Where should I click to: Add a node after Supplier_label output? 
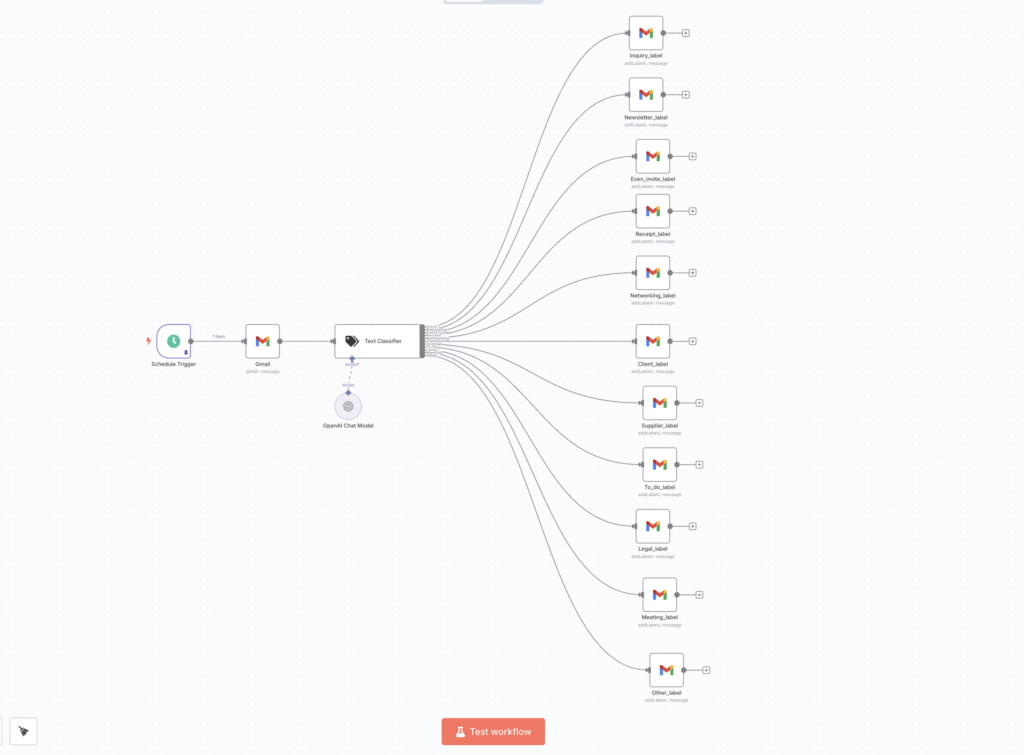coord(699,403)
